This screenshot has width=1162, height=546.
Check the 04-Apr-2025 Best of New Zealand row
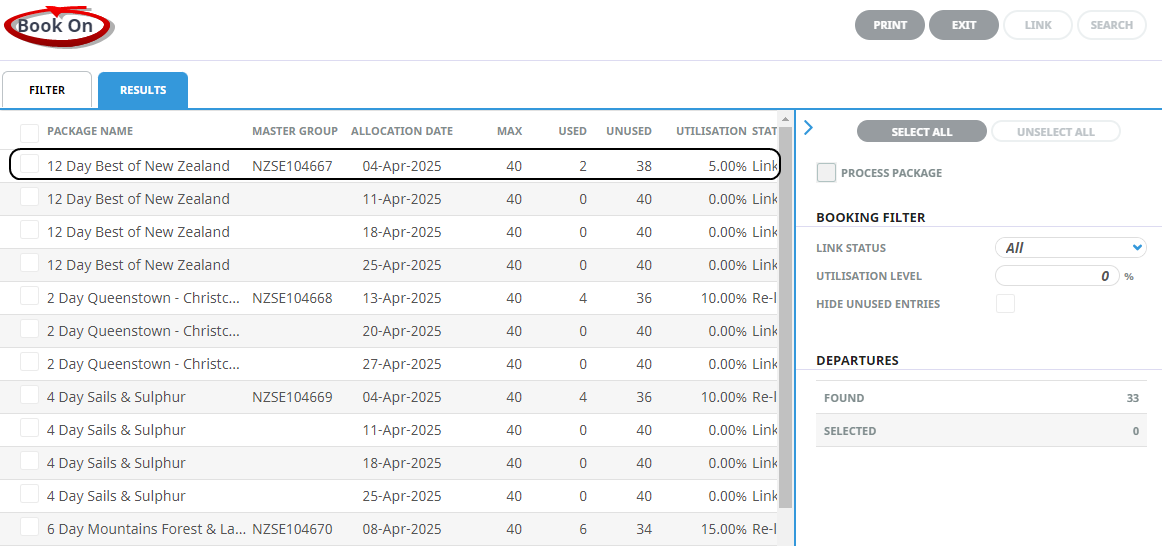point(30,165)
